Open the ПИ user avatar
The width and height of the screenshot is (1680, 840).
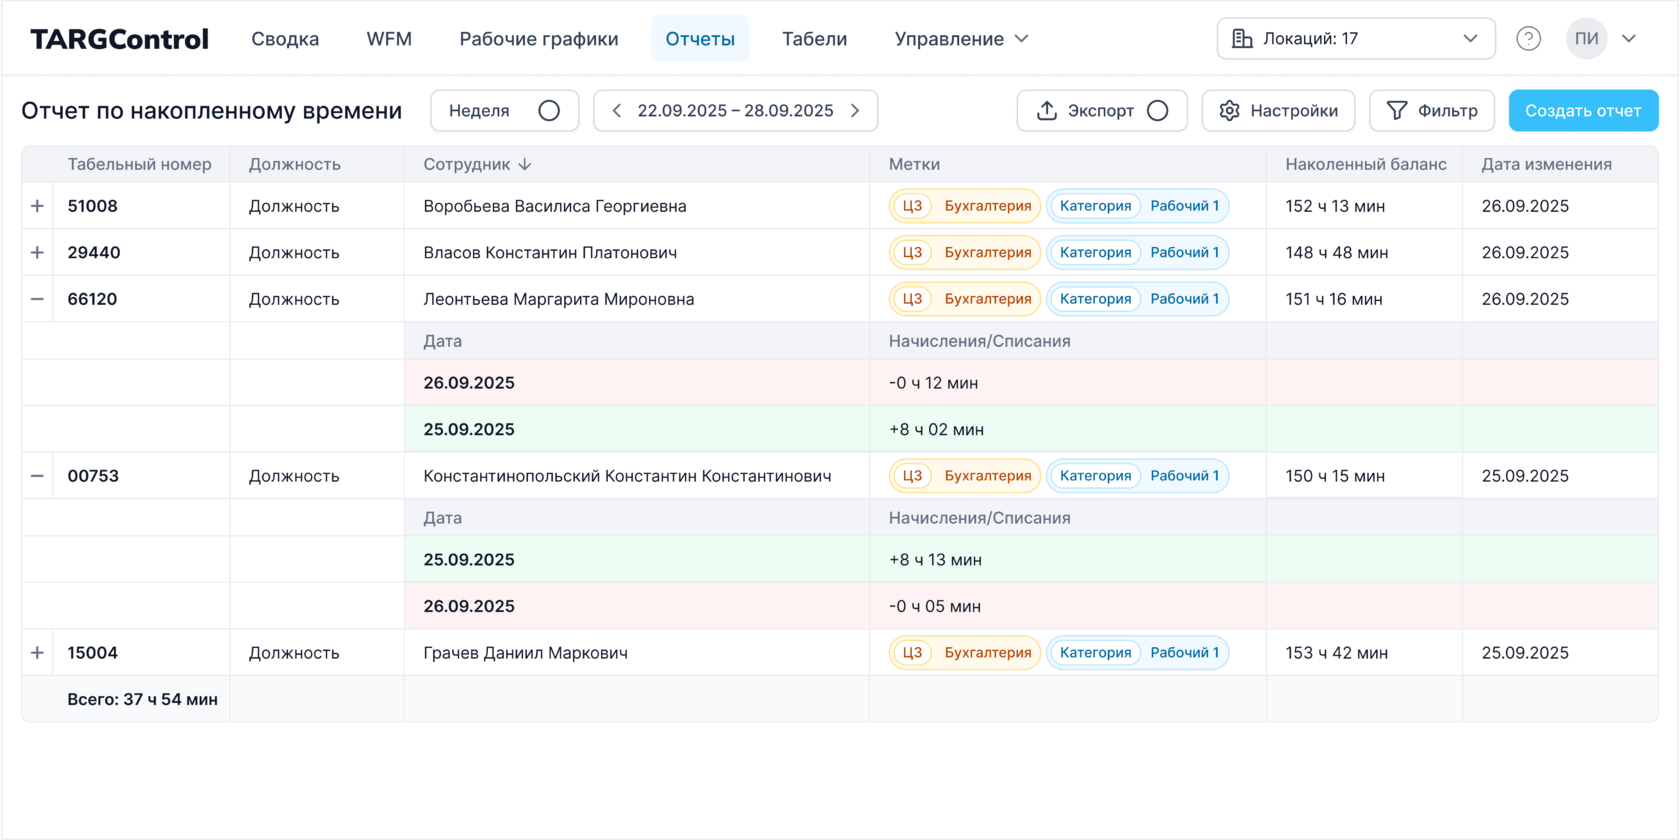coord(1586,39)
